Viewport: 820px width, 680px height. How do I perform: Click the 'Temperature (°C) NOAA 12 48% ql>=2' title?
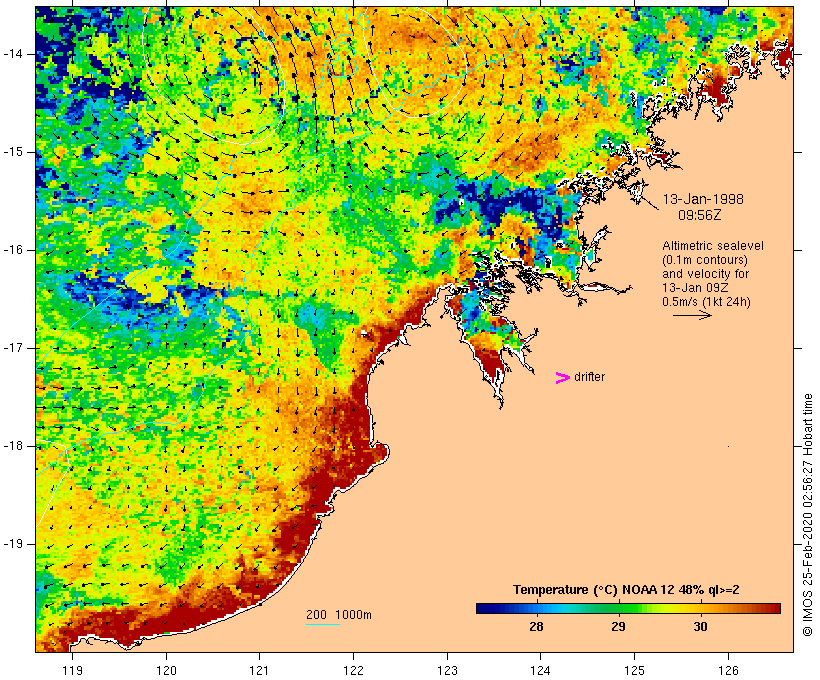click(626, 590)
